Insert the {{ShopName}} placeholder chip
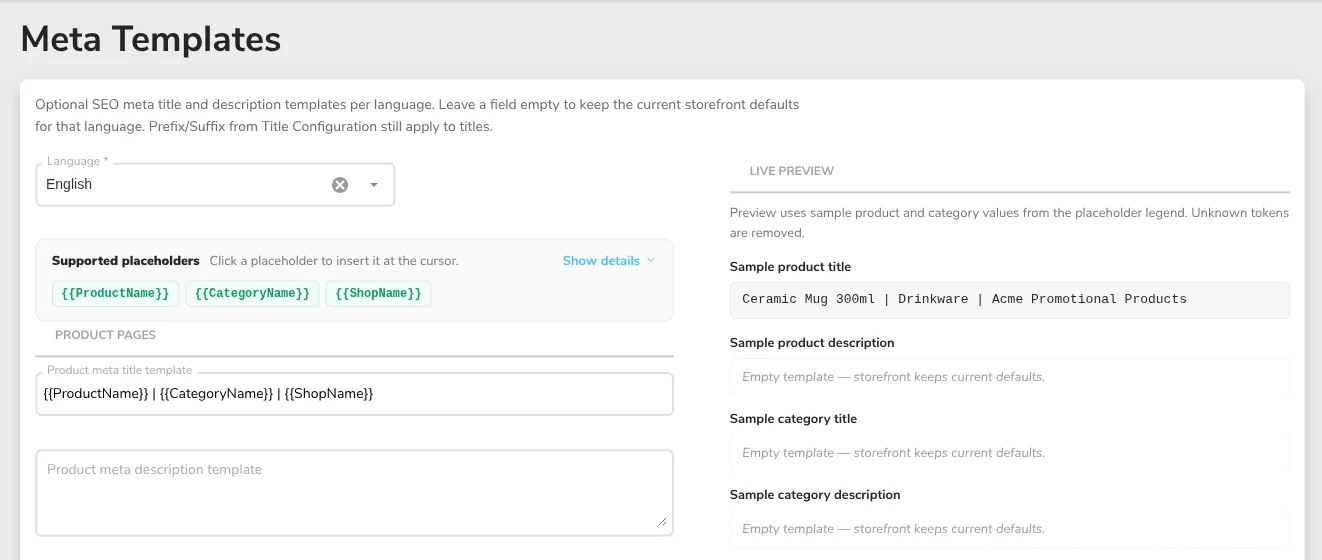This screenshot has height=560, width=1322. point(378,293)
